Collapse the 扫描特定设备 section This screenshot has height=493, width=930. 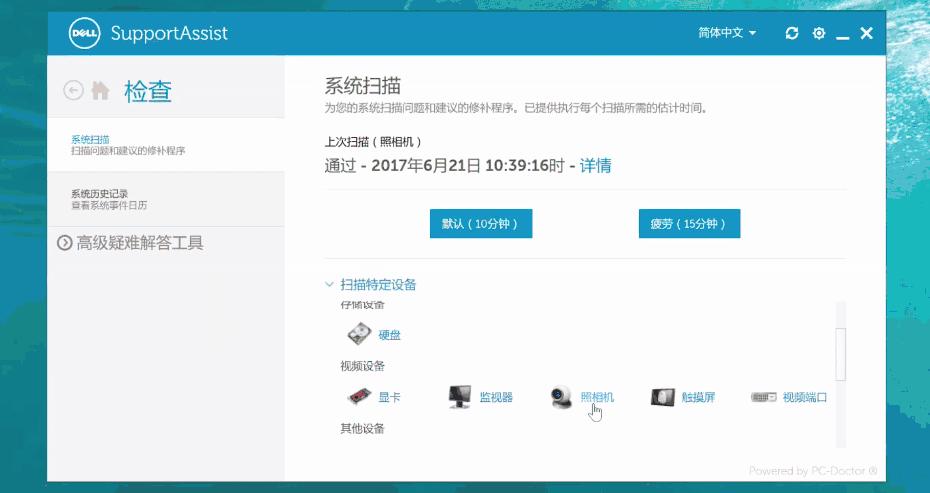(x=371, y=284)
